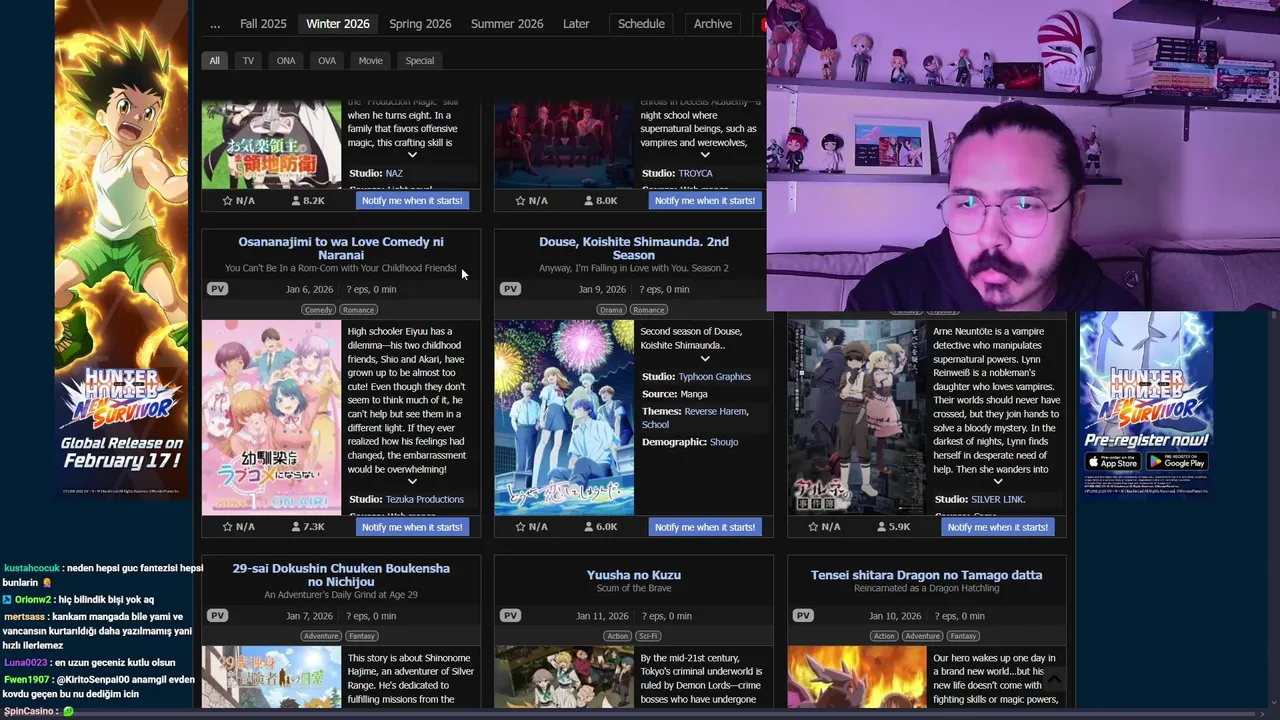Open the Typhoon Graphics studio link
The width and height of the screenshot is (1280, 720).
[715, 377]
